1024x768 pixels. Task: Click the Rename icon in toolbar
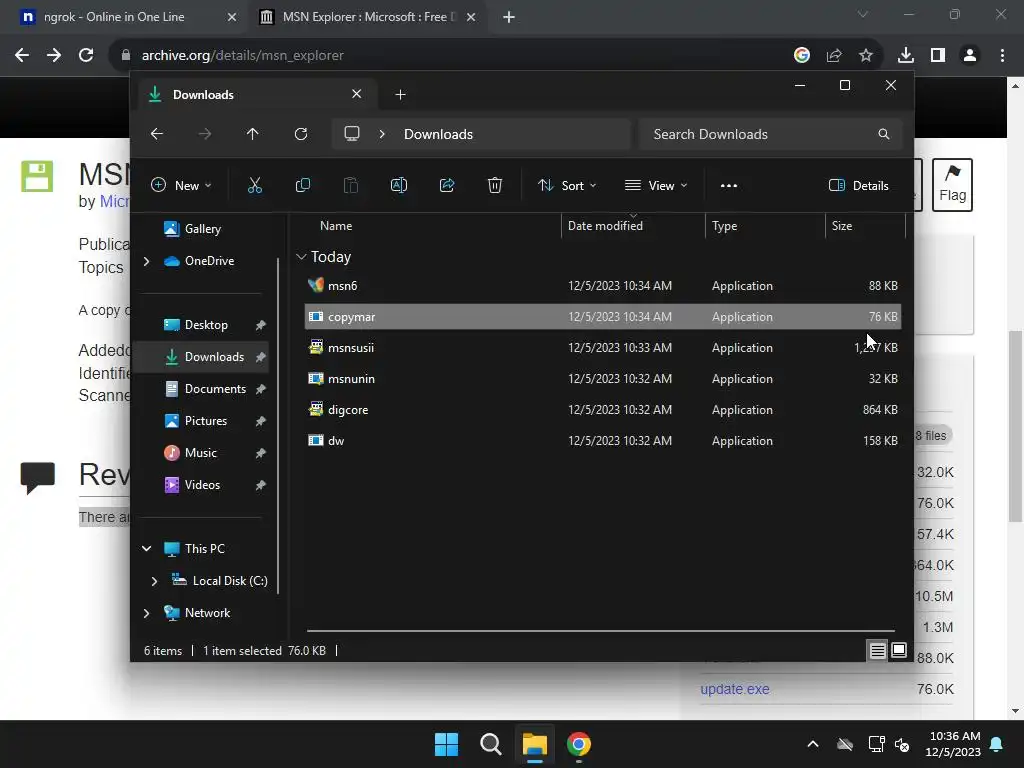(x=398, y=185)
